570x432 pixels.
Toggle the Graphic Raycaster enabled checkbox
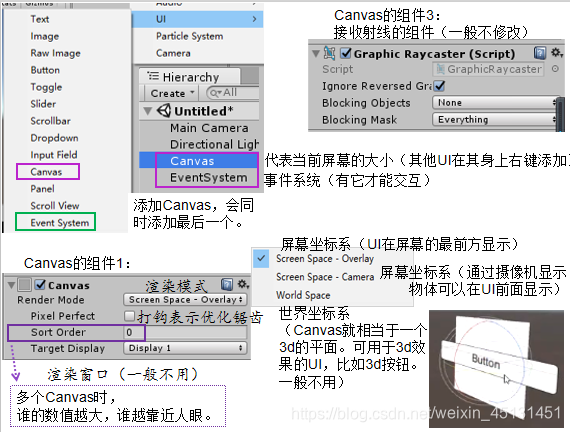tap(345, 53)
